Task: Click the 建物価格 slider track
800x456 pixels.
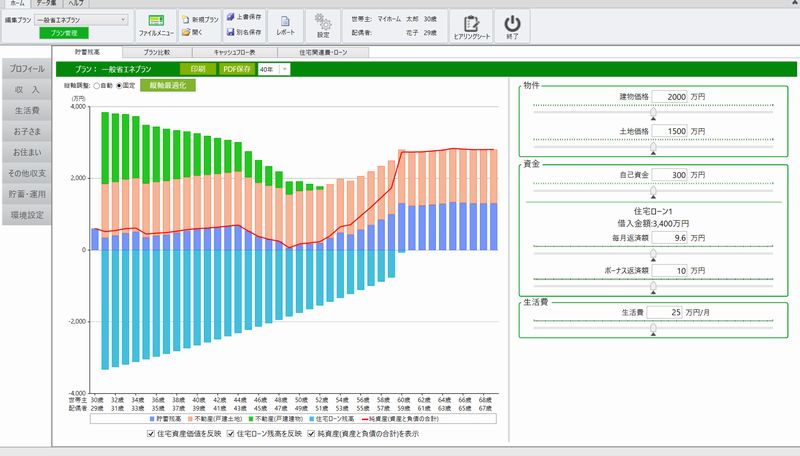Action: [653, 110]
